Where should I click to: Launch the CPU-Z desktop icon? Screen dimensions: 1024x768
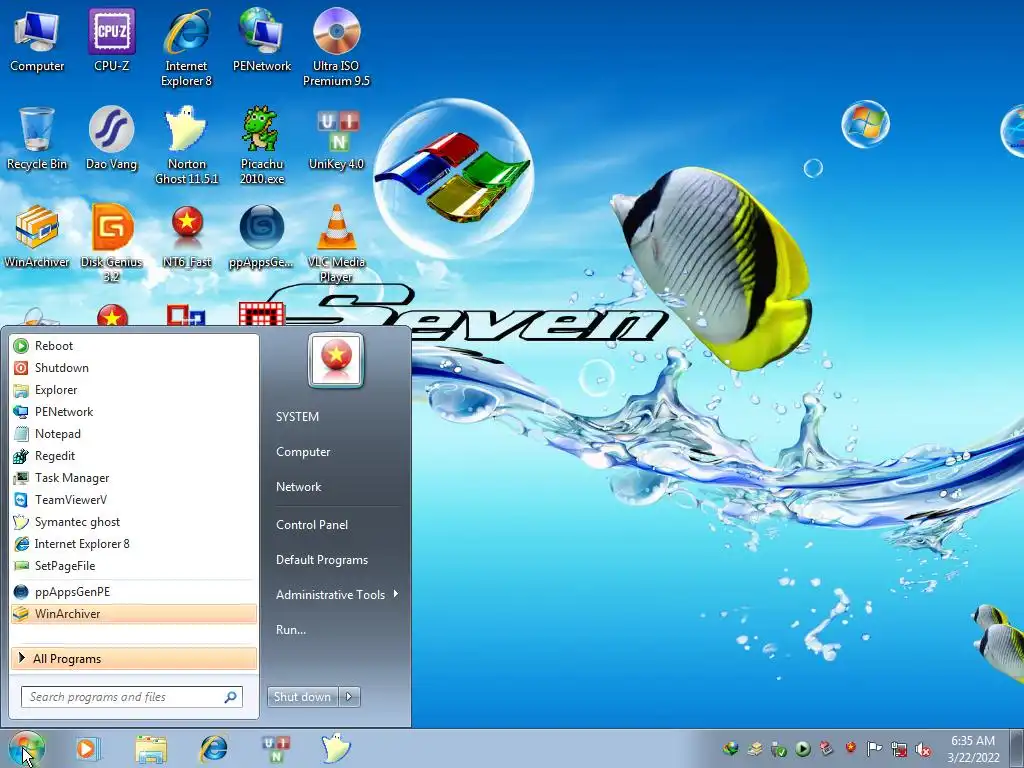click(x=112, y=40)
